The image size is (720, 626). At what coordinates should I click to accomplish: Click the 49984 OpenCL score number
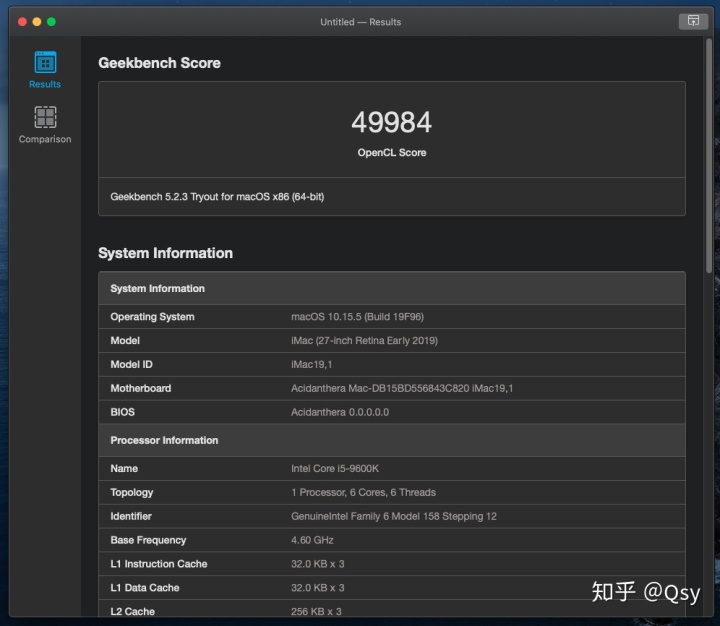pos(392,123)
